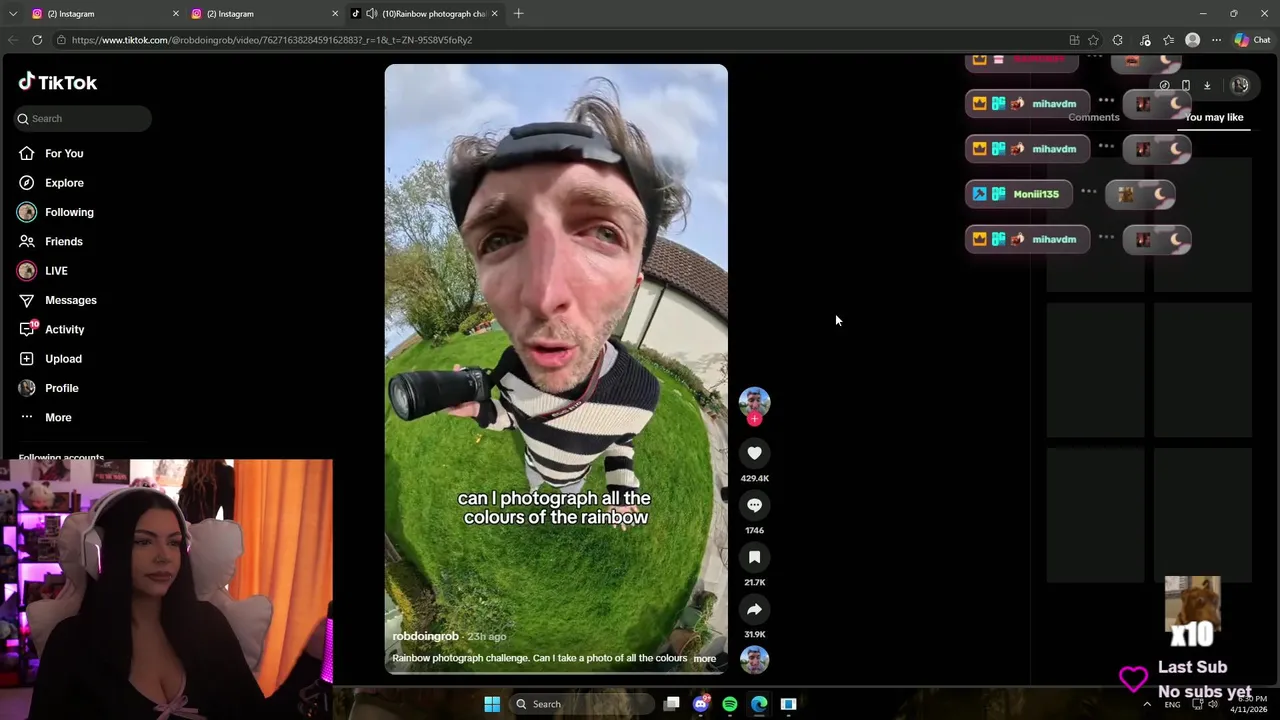
Task: Click the Moniii135 overlay badge
Action: pyautogui.click(x=1019, y=194)
